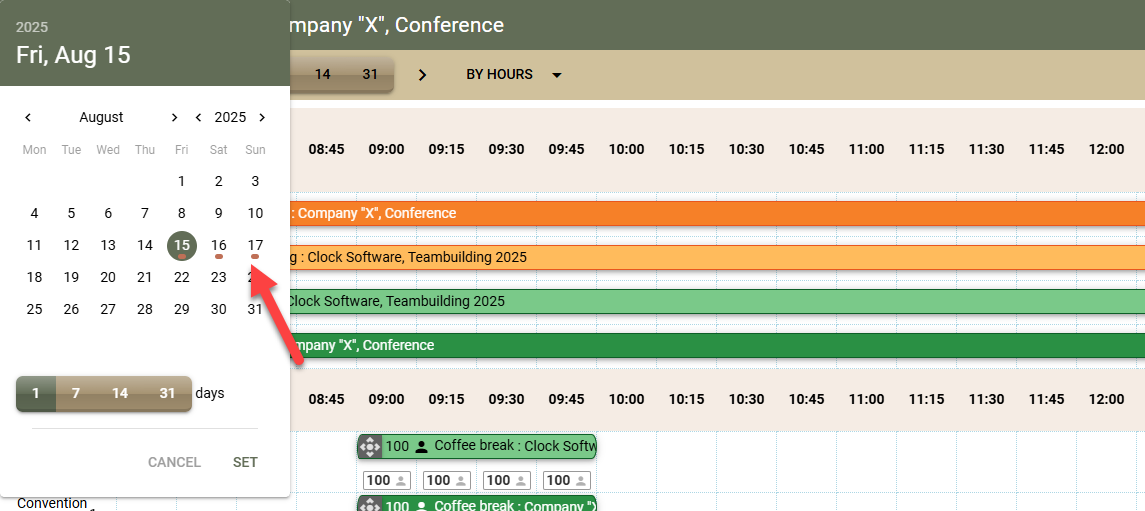Viewport: 1145px width, 511px height.
Task: Go to next year after 2025
Action: point(262,118)
